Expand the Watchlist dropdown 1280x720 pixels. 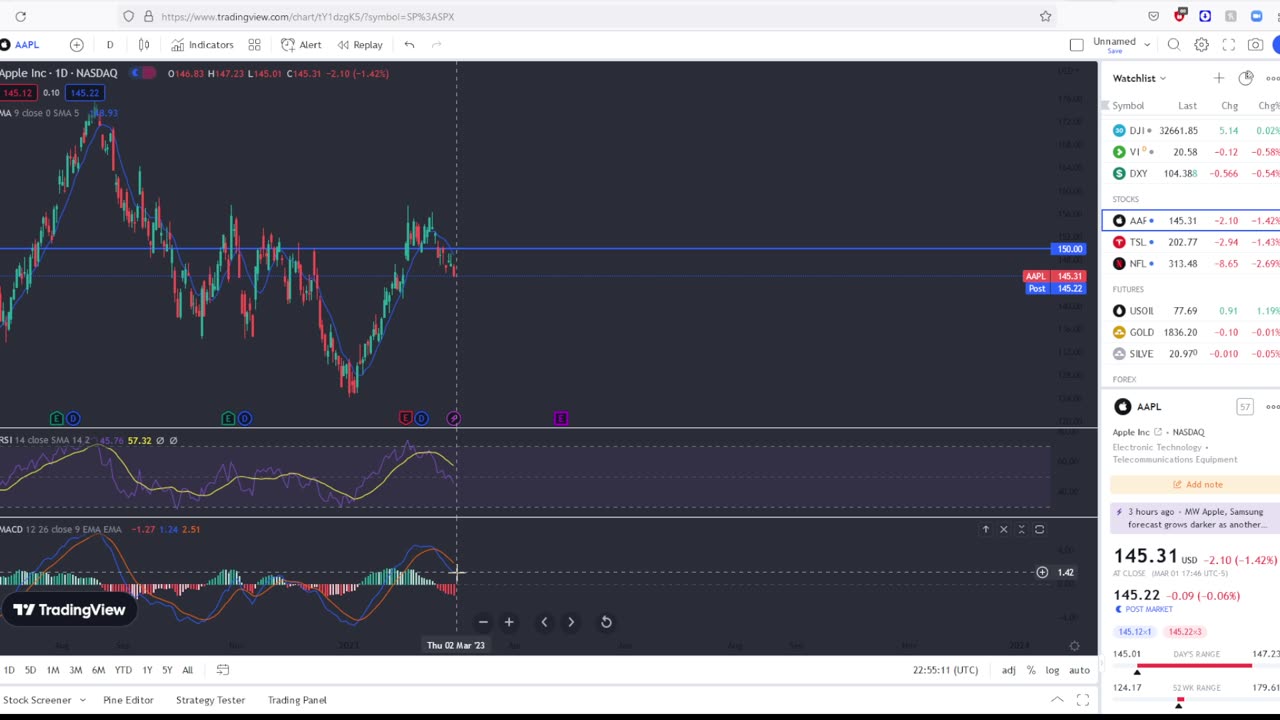tap(1140, 78)
